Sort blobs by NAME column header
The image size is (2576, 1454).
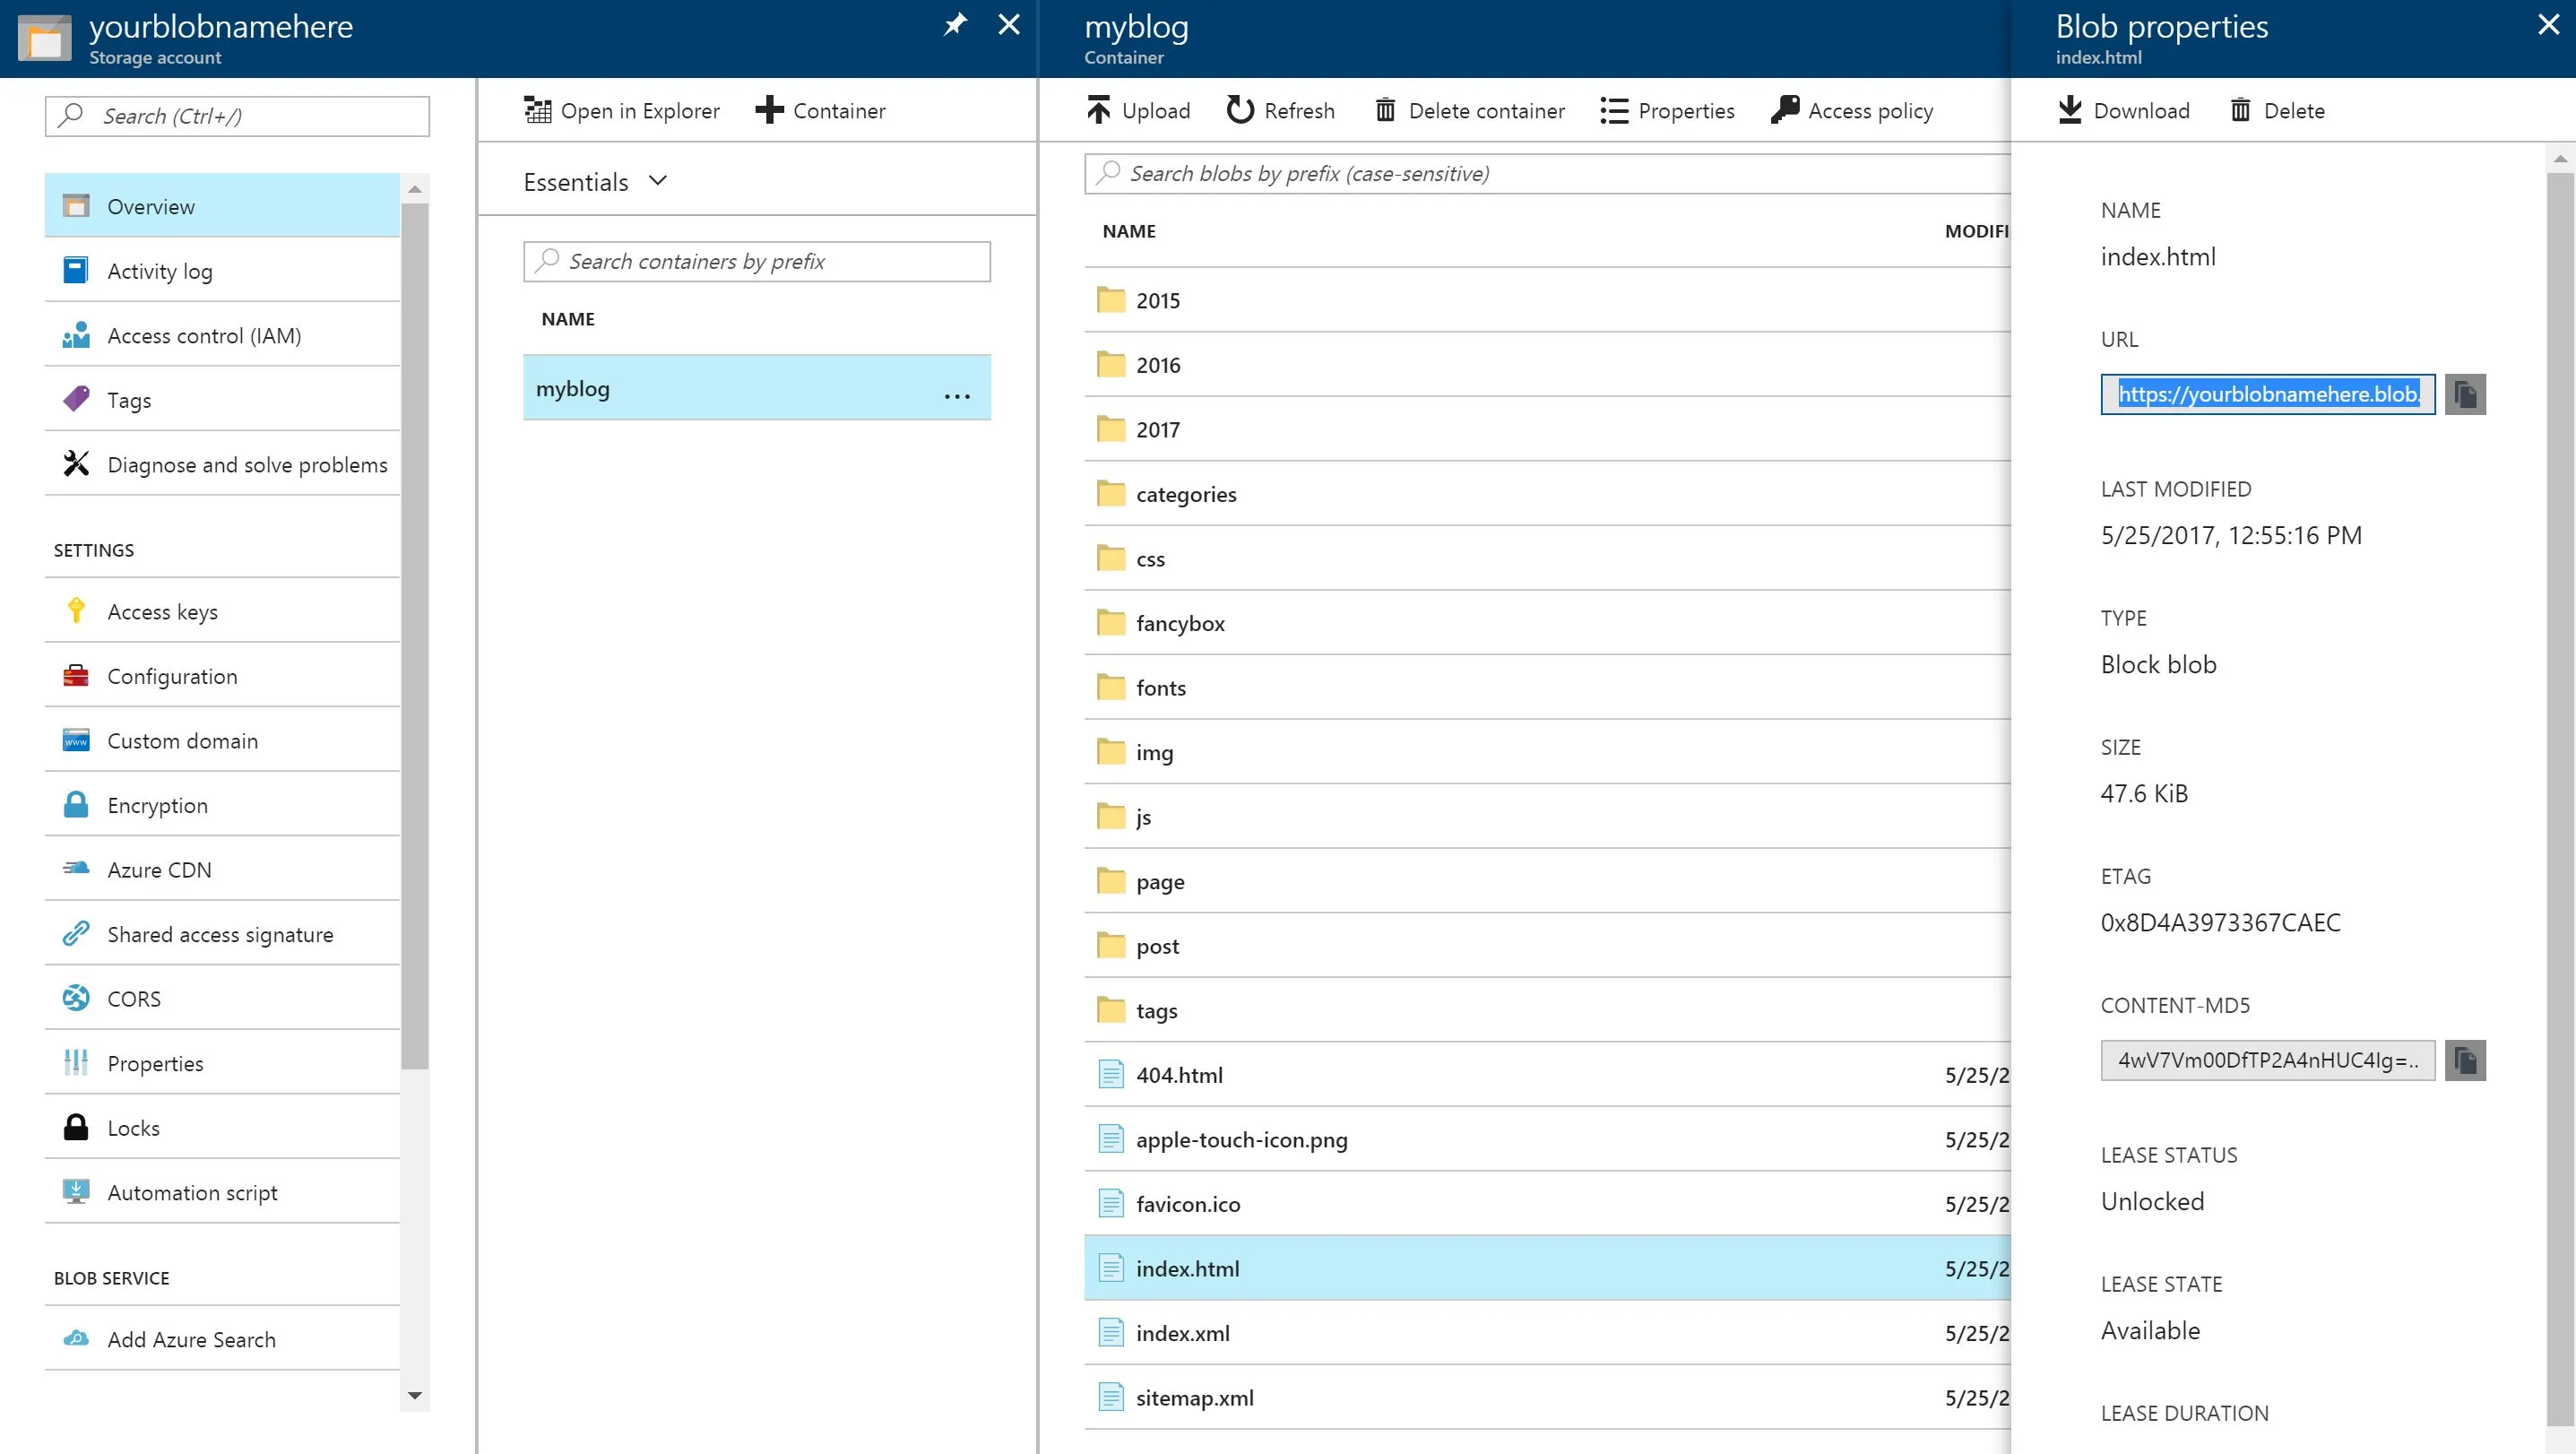click(x=1129, y=231)
